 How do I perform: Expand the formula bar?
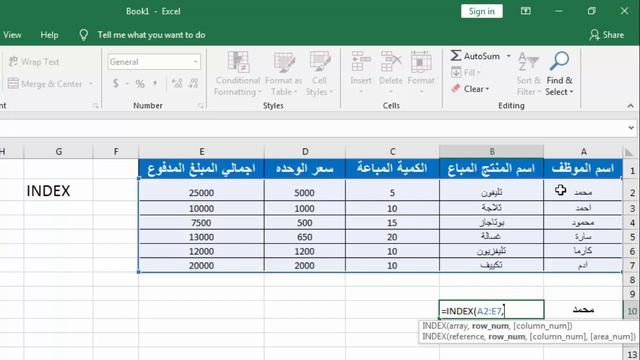(x=631, y=128)
